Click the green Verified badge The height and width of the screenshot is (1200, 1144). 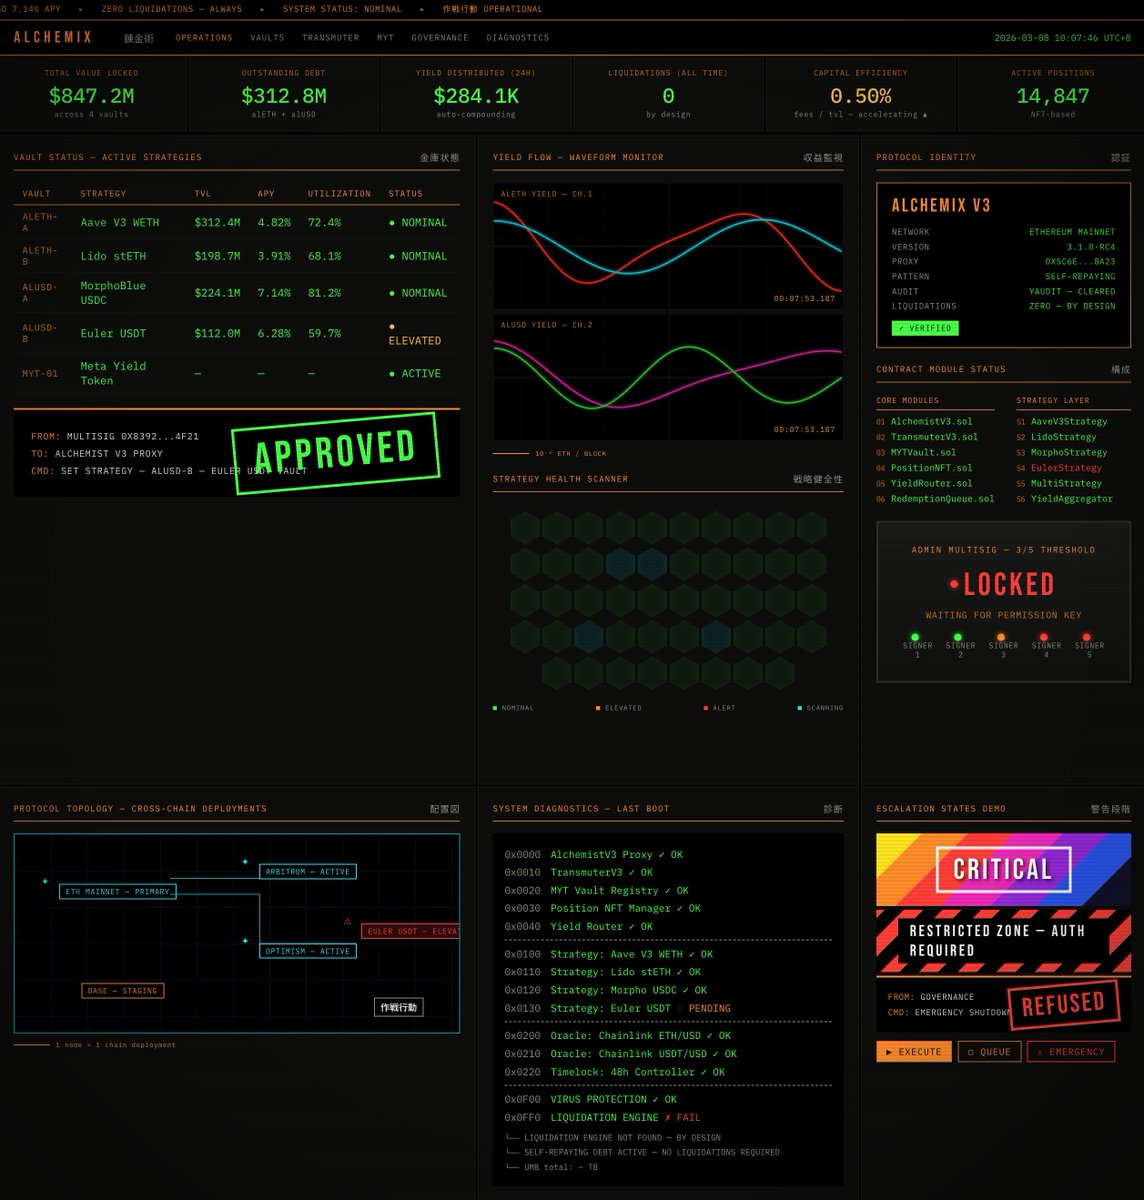pyautogui.click(x=925, y=328)
